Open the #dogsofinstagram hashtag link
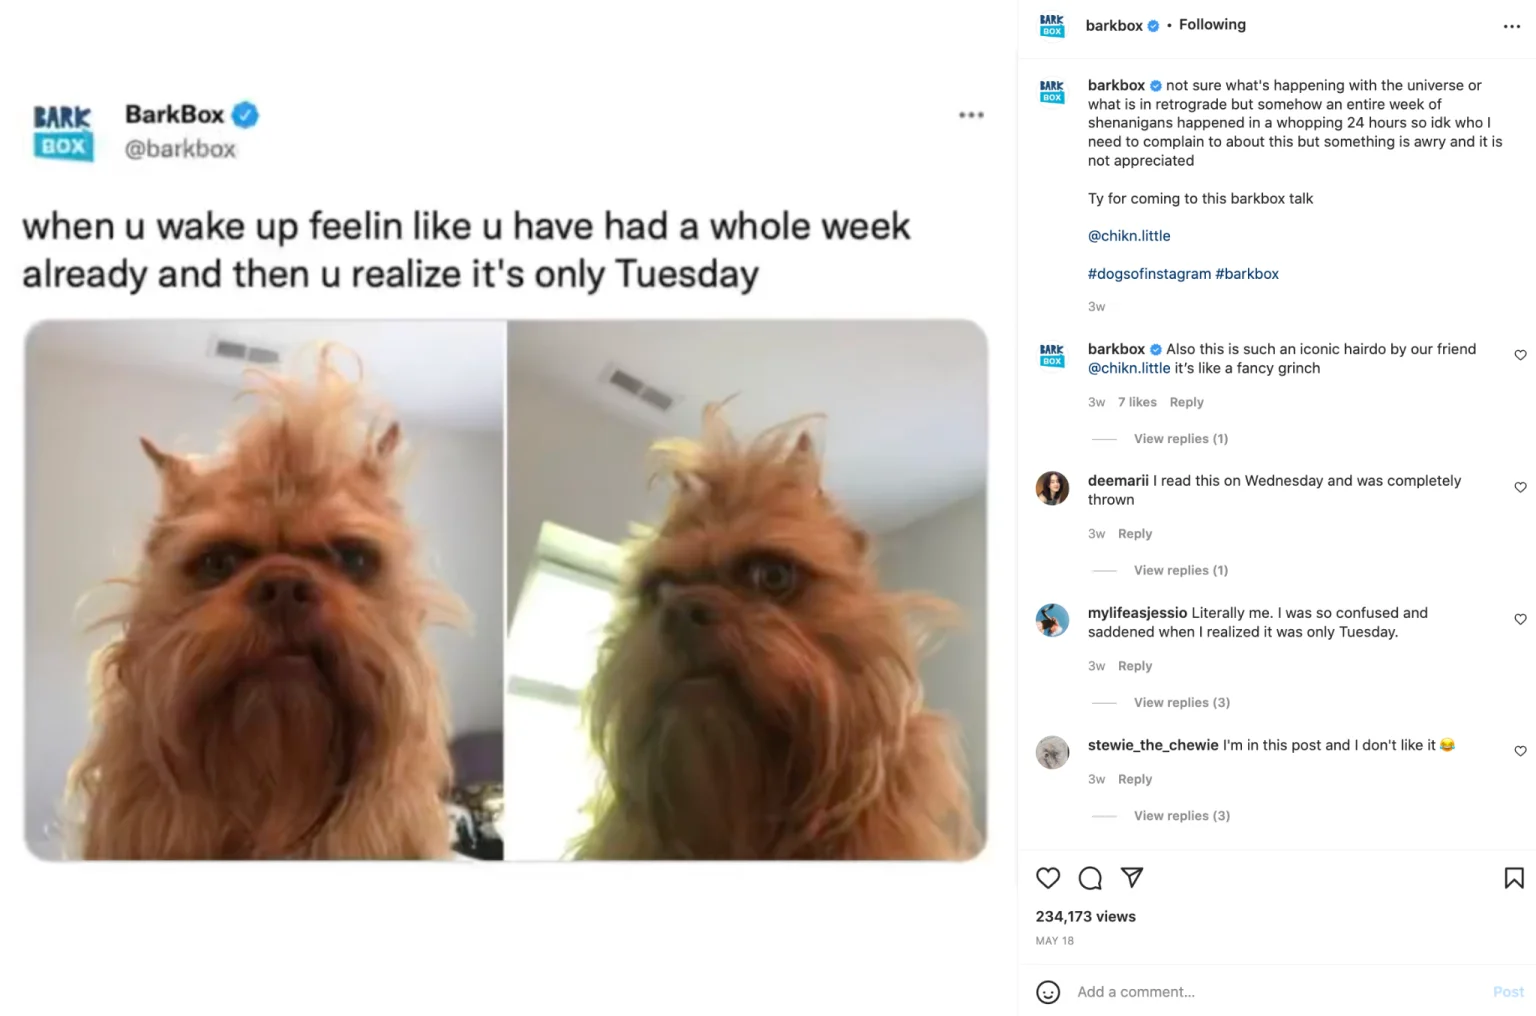 (x=1149, y=273)
